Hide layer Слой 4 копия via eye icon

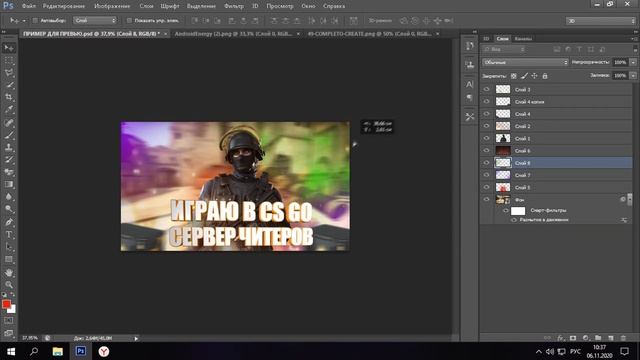(486, 101)
